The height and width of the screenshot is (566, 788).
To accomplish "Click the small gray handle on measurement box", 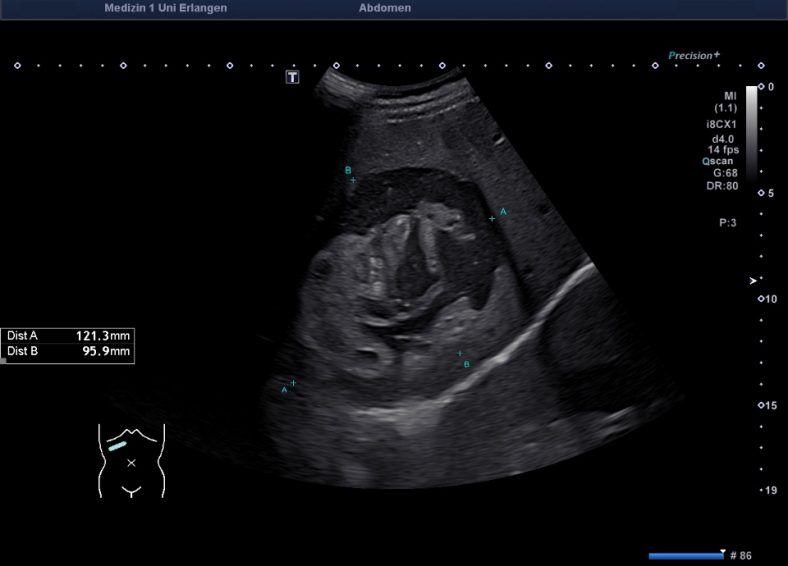I will pos(3,361).
